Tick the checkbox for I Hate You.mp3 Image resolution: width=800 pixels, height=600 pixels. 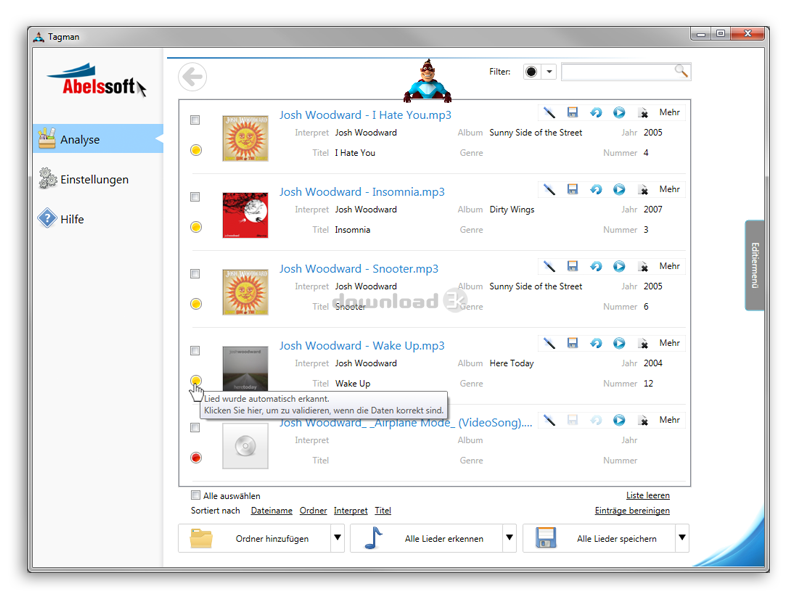pos(195,120)
